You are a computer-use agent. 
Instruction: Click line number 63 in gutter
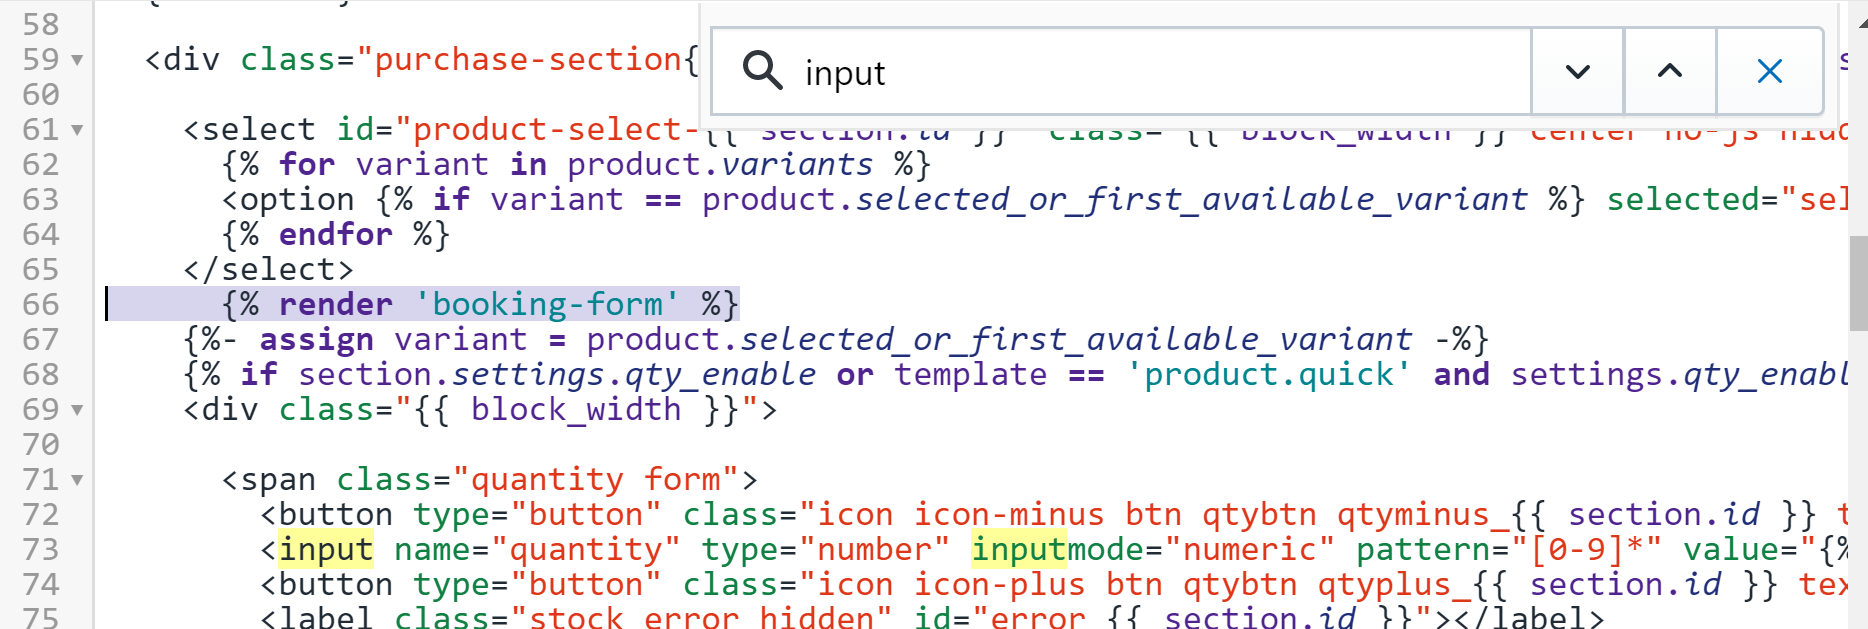[x=41, y=199]
